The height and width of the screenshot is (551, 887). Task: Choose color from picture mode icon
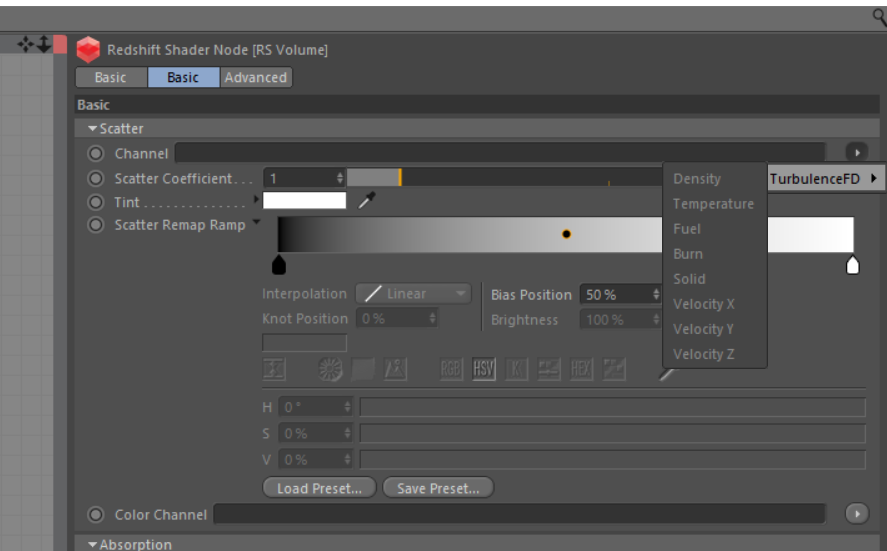395,369
